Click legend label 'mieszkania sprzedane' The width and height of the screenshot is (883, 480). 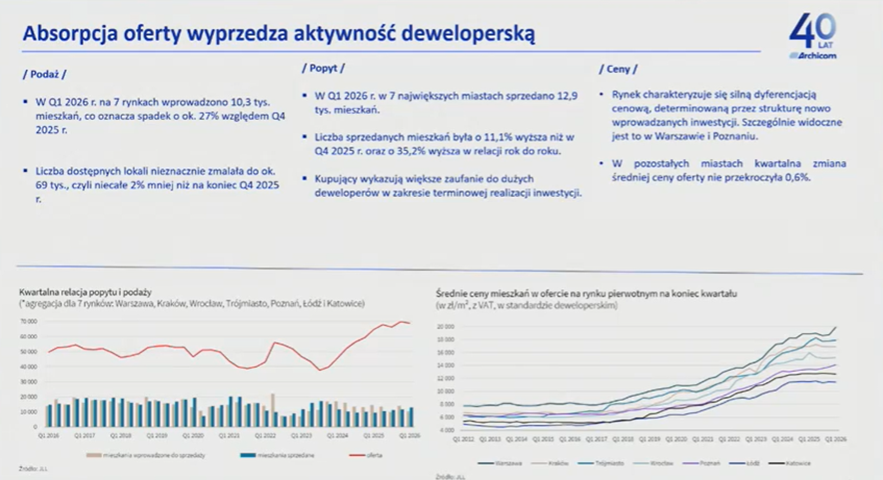point(286,455)
